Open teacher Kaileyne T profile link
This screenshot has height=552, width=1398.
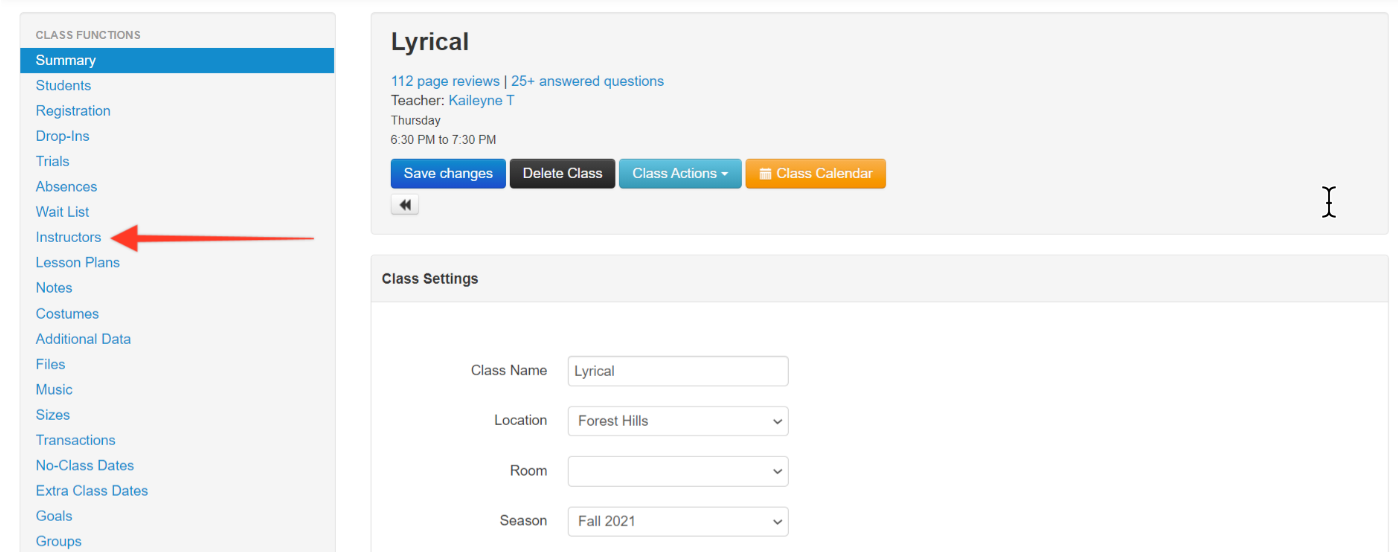tap(481, 100)
